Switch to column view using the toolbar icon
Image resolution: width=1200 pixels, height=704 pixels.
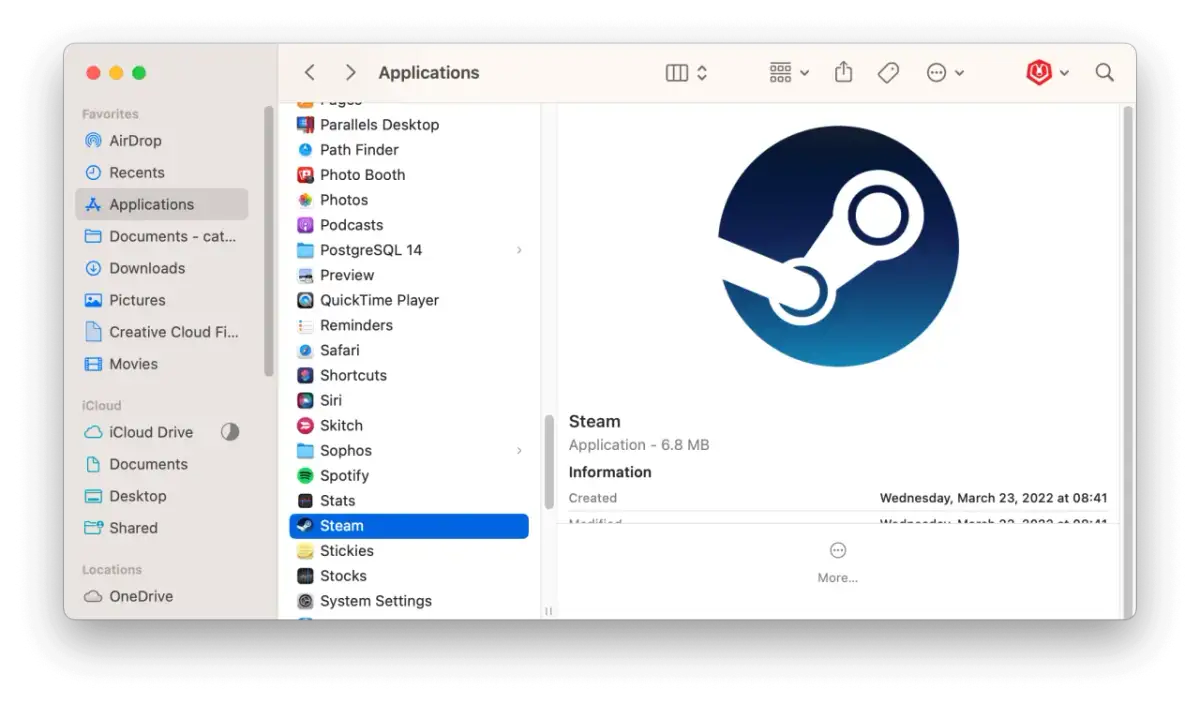(x=677, y=72)
